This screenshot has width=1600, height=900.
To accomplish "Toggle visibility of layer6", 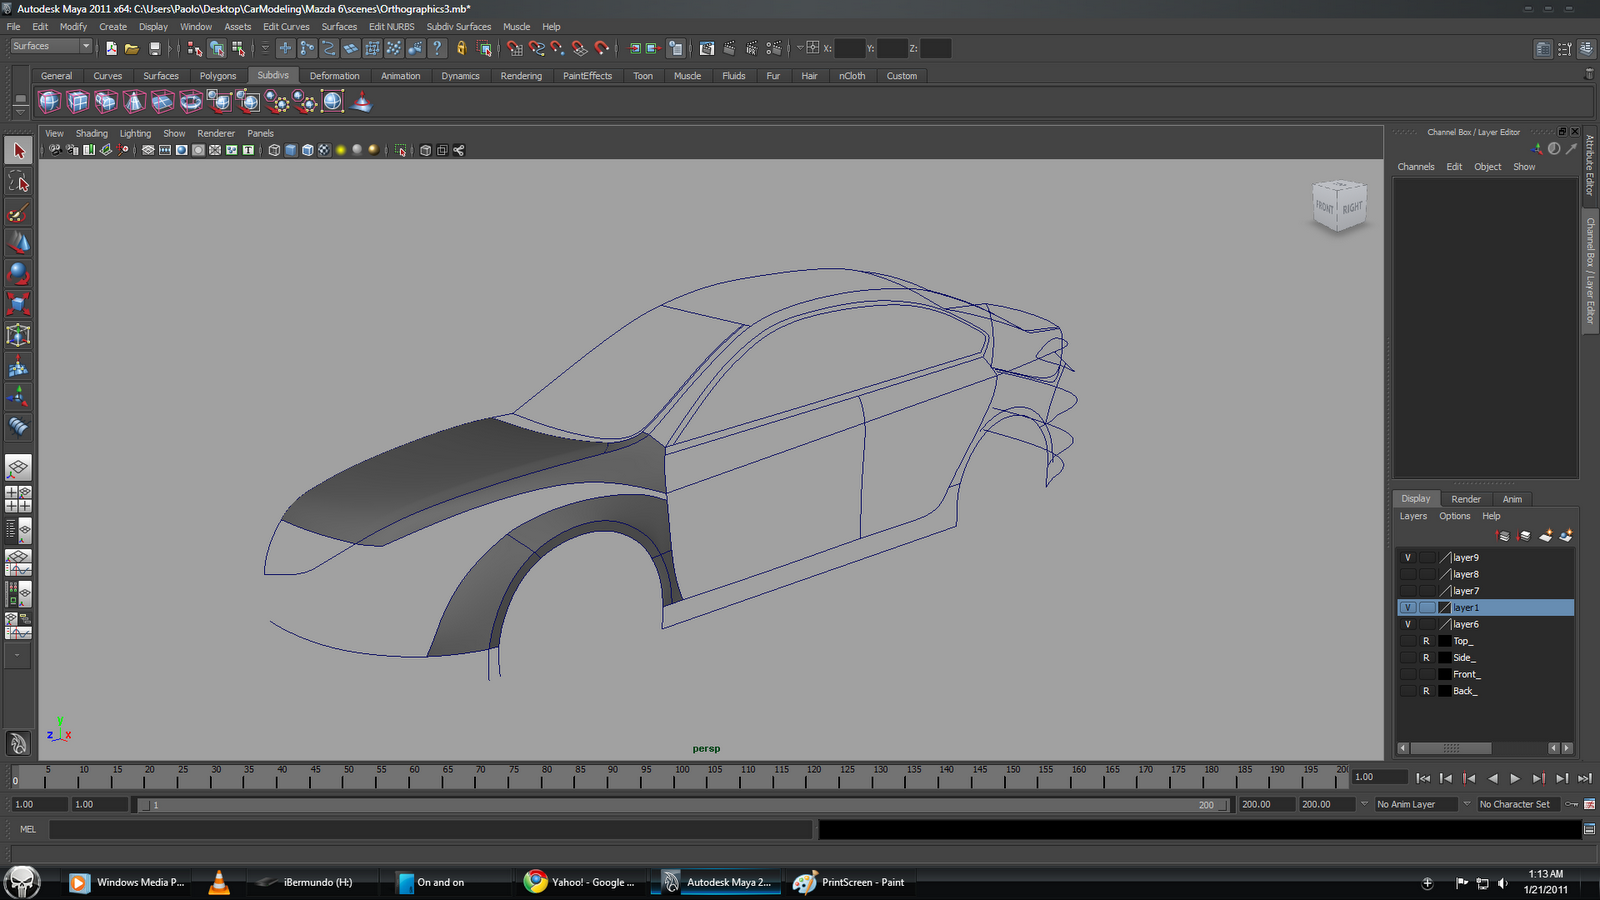I will [1408, 624].
